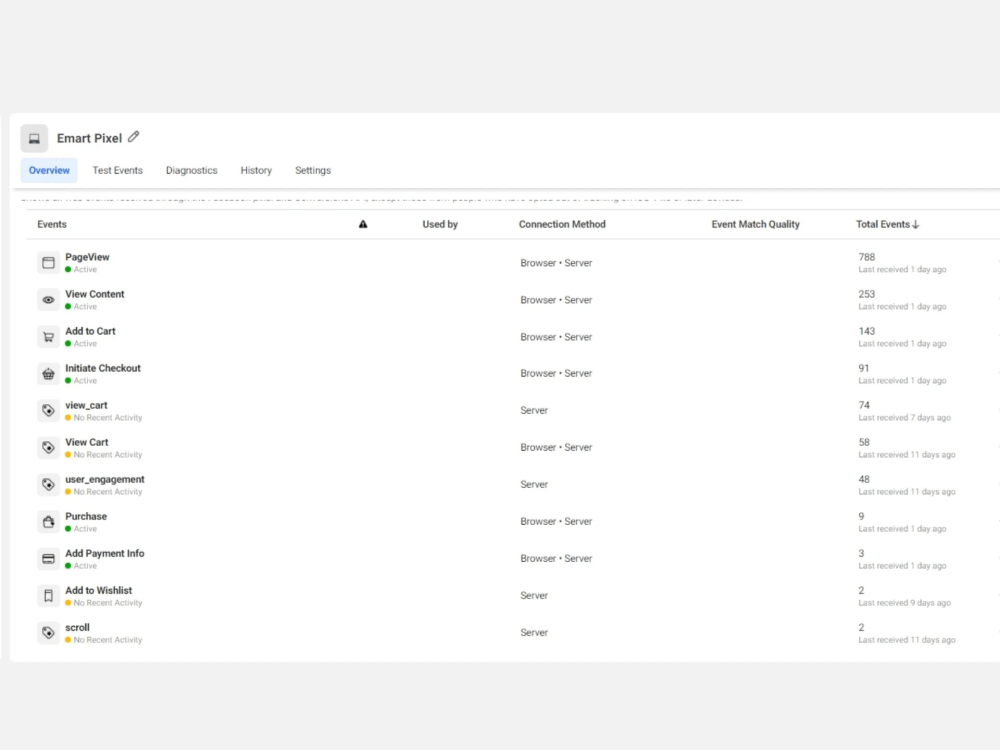Click the 143 total events value

[x=866, y=331]
